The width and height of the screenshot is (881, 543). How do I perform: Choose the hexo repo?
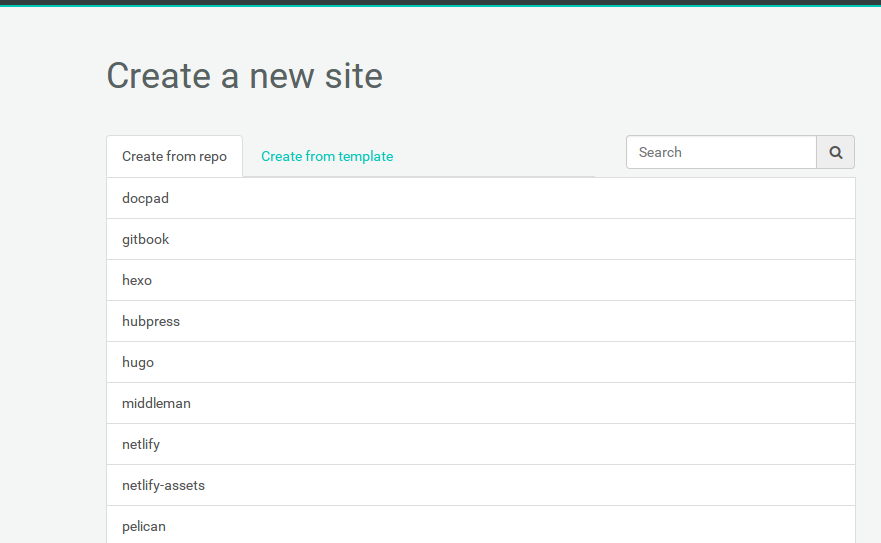coord(481,280)
